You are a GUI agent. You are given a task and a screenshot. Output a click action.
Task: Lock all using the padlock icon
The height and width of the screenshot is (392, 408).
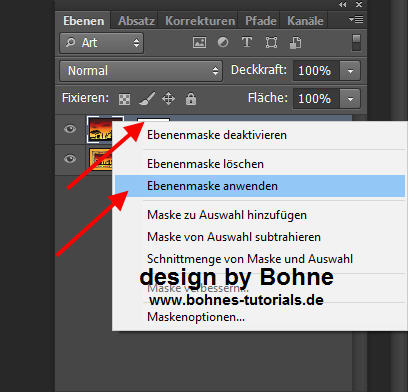coord(191,99)
